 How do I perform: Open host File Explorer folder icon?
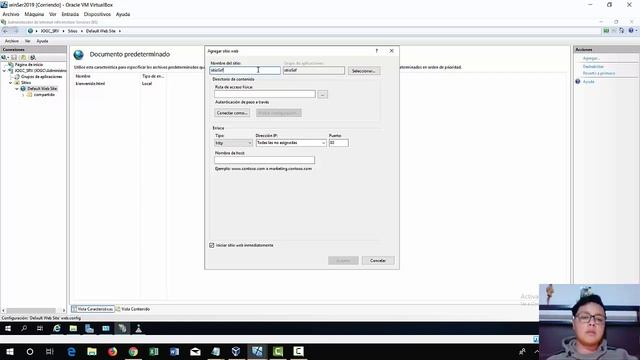(x=92, y=351)
